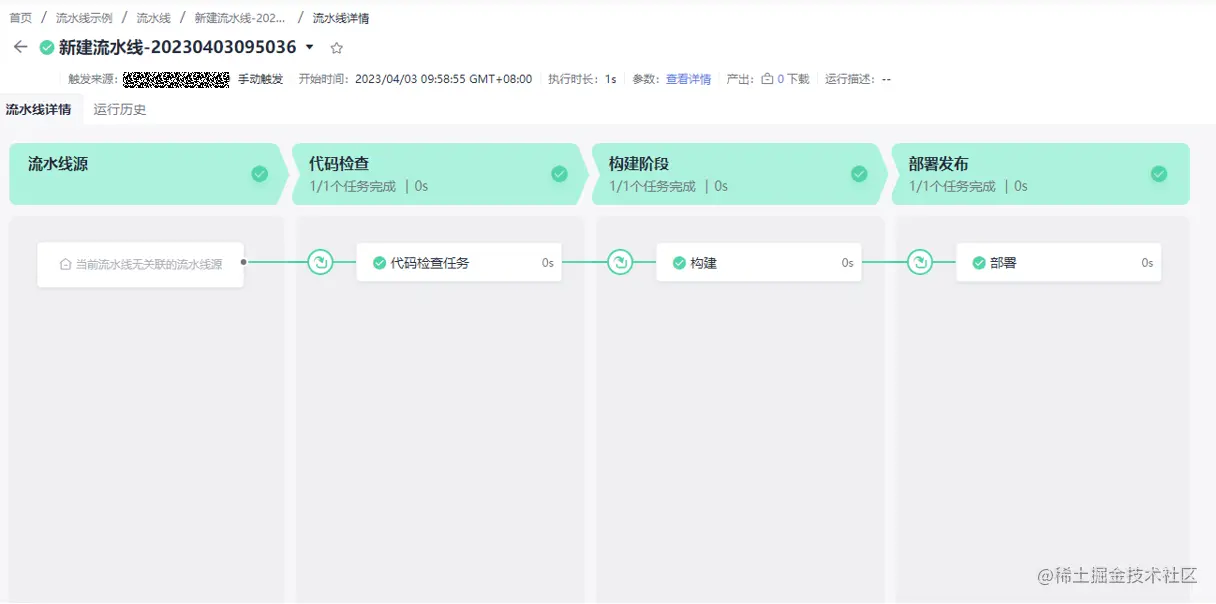Switch to the 流水线详情 tab
This screenshot has height=604, width=1216.
coord(38,109)
